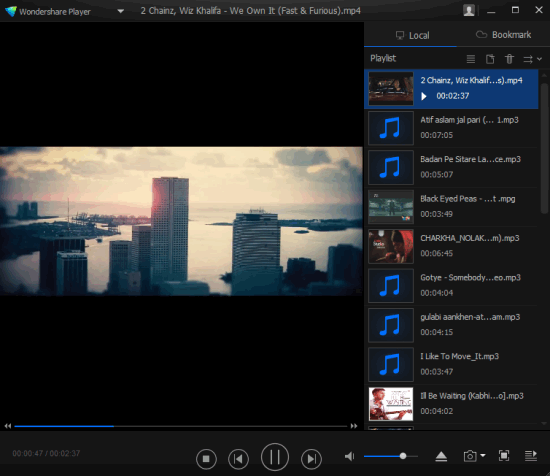The width and height of the screenshot is (550, 476).
Task: Go to the previous track
Action: point(238,458)
